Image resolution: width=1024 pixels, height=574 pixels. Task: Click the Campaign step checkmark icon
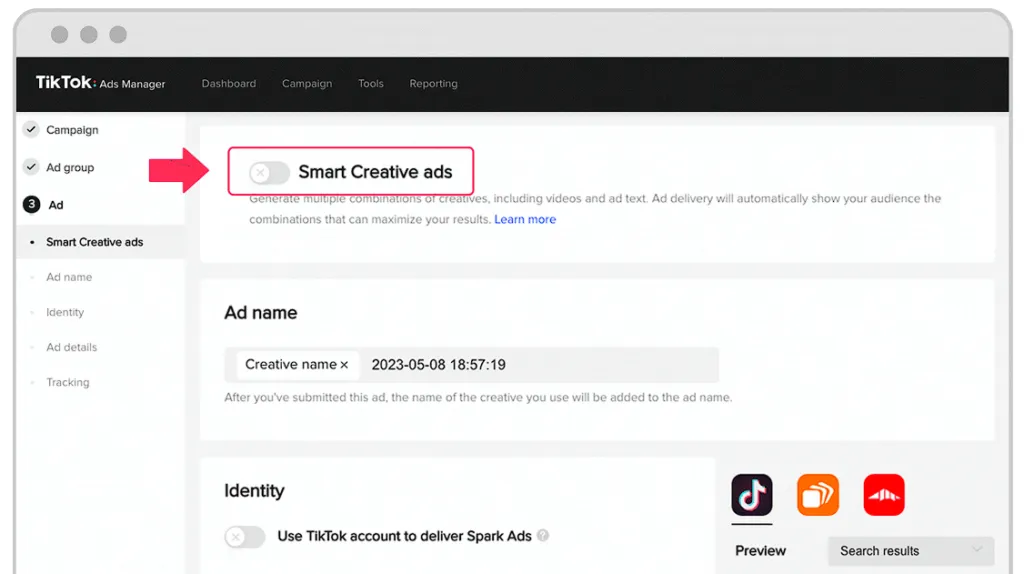pyautogui.click(x=31, y=129)
